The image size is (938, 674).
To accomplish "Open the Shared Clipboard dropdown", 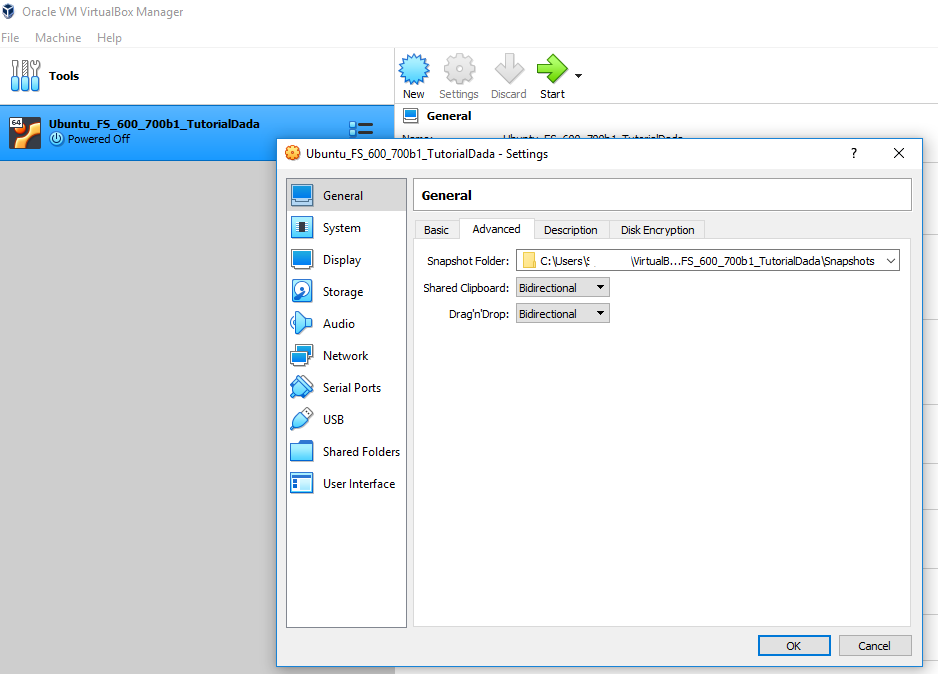I will click(x=562, y=288).
